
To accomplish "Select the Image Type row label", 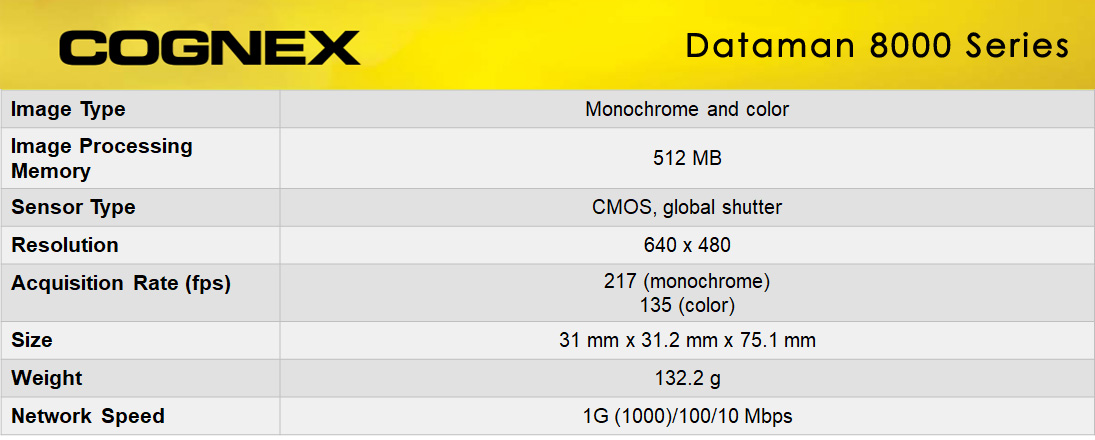I will point(68,110).
